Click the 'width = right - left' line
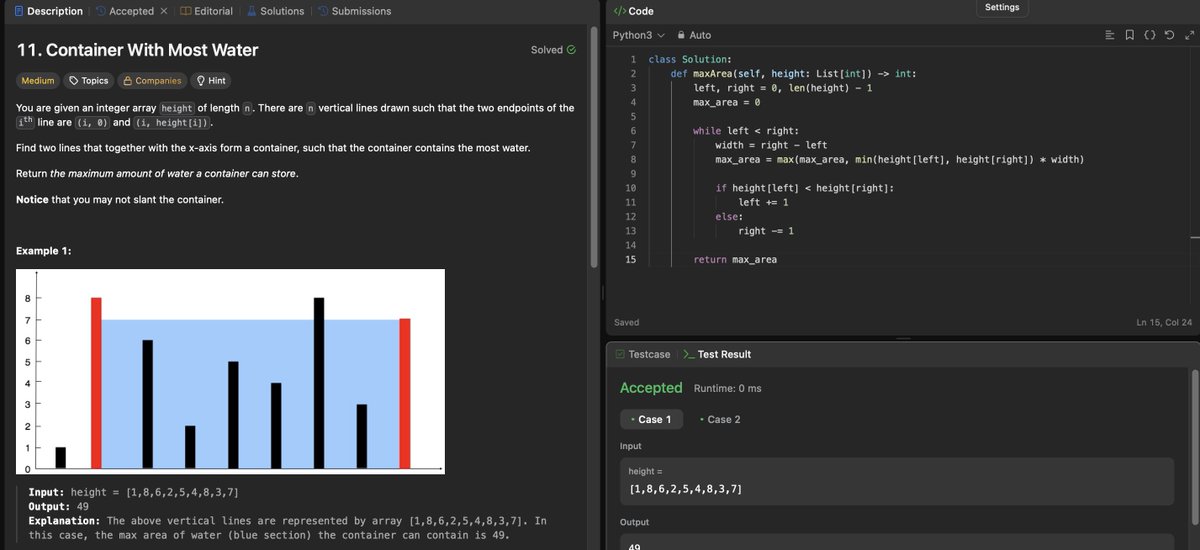This screenshot has height=550, width=1200. [x=771, y=145]
